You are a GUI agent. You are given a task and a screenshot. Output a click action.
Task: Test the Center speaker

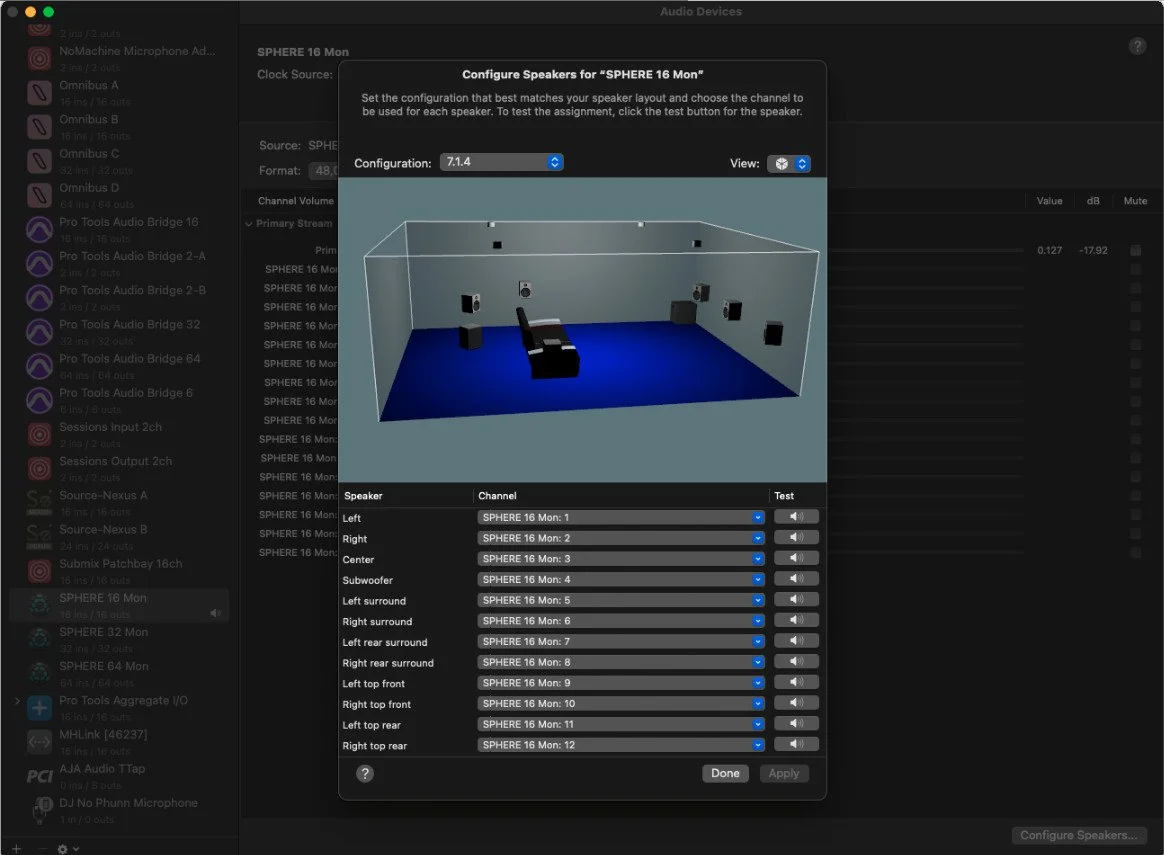coord(796,558)
